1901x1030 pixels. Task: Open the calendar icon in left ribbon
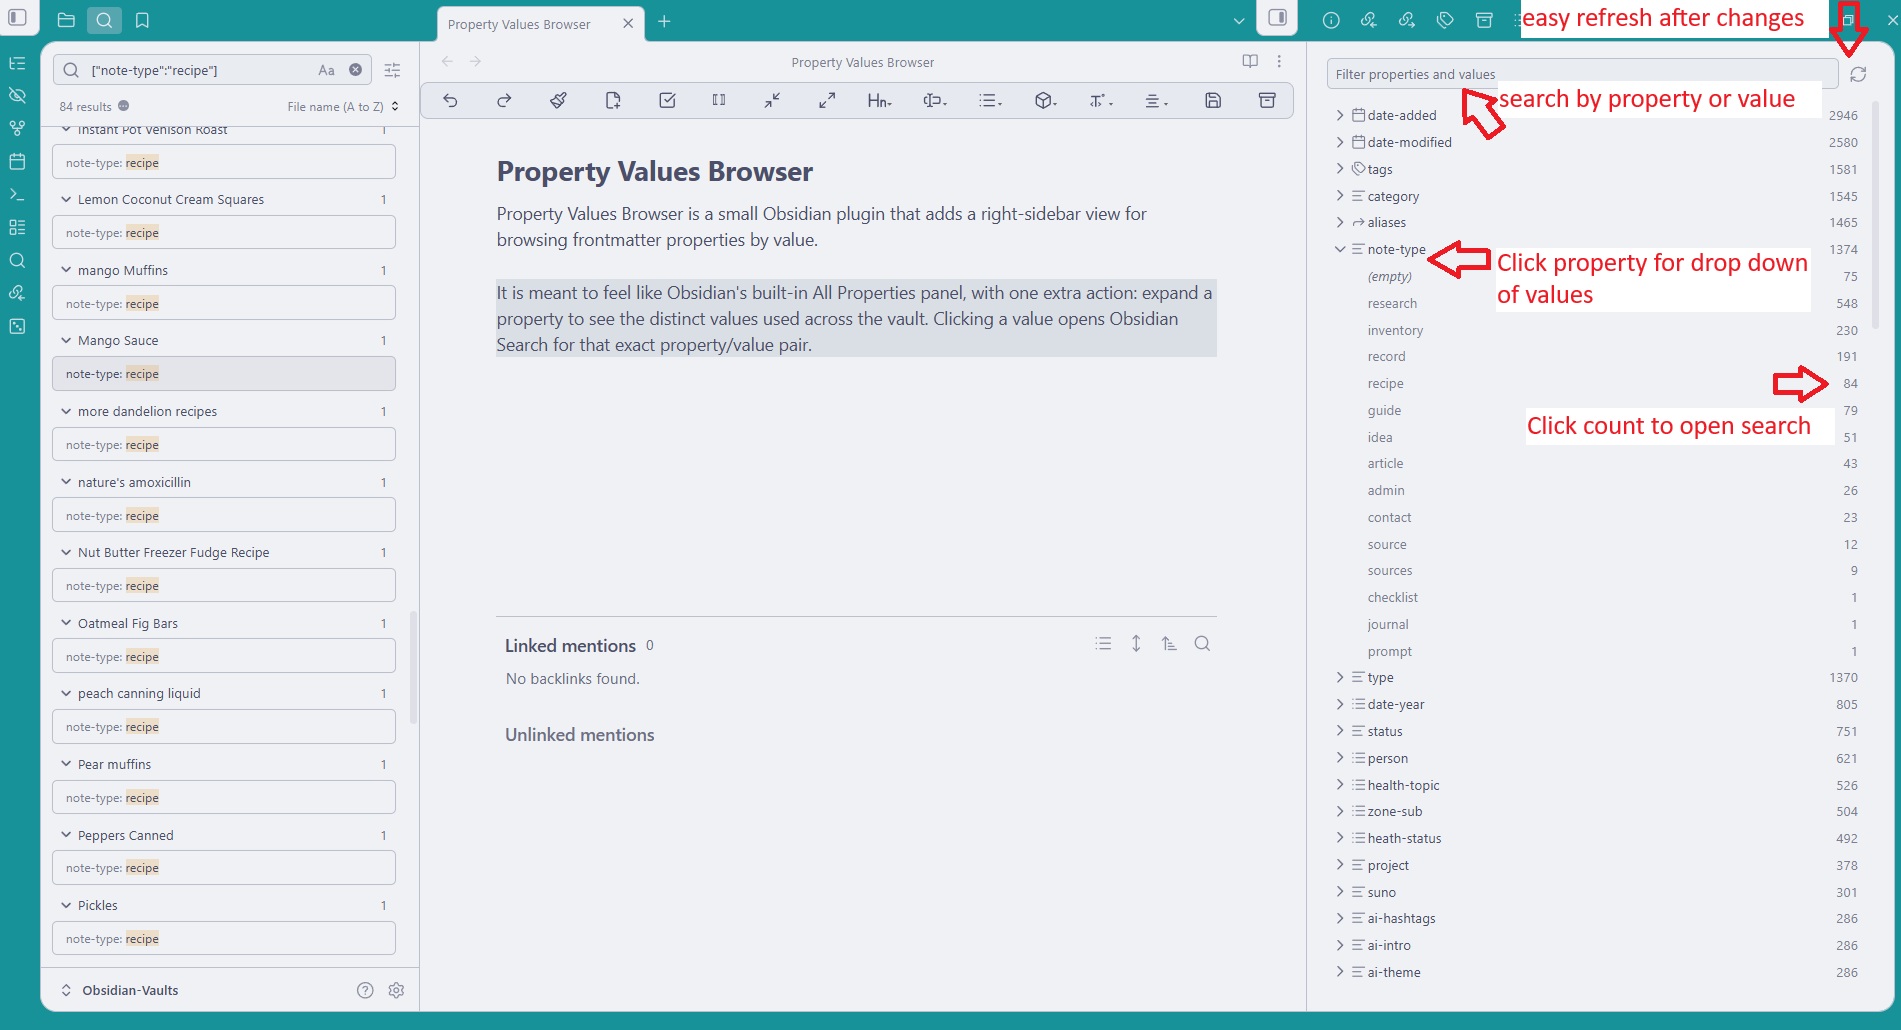pyautogui.click(x=17, y=162)
